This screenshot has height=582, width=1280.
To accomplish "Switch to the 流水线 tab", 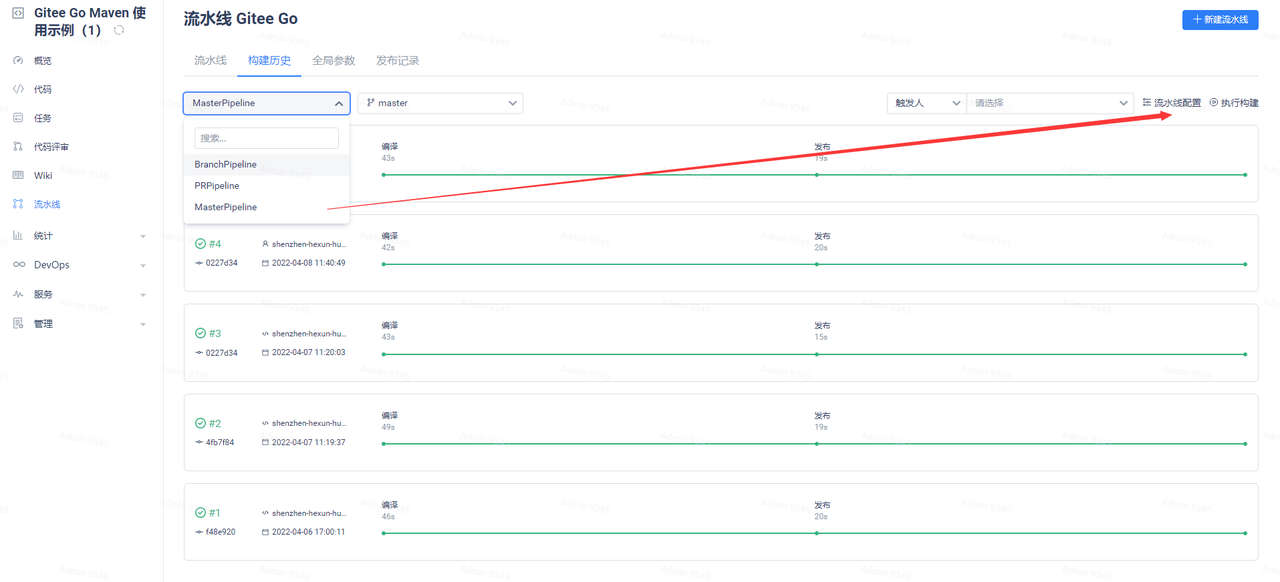I will pos(210,61).
